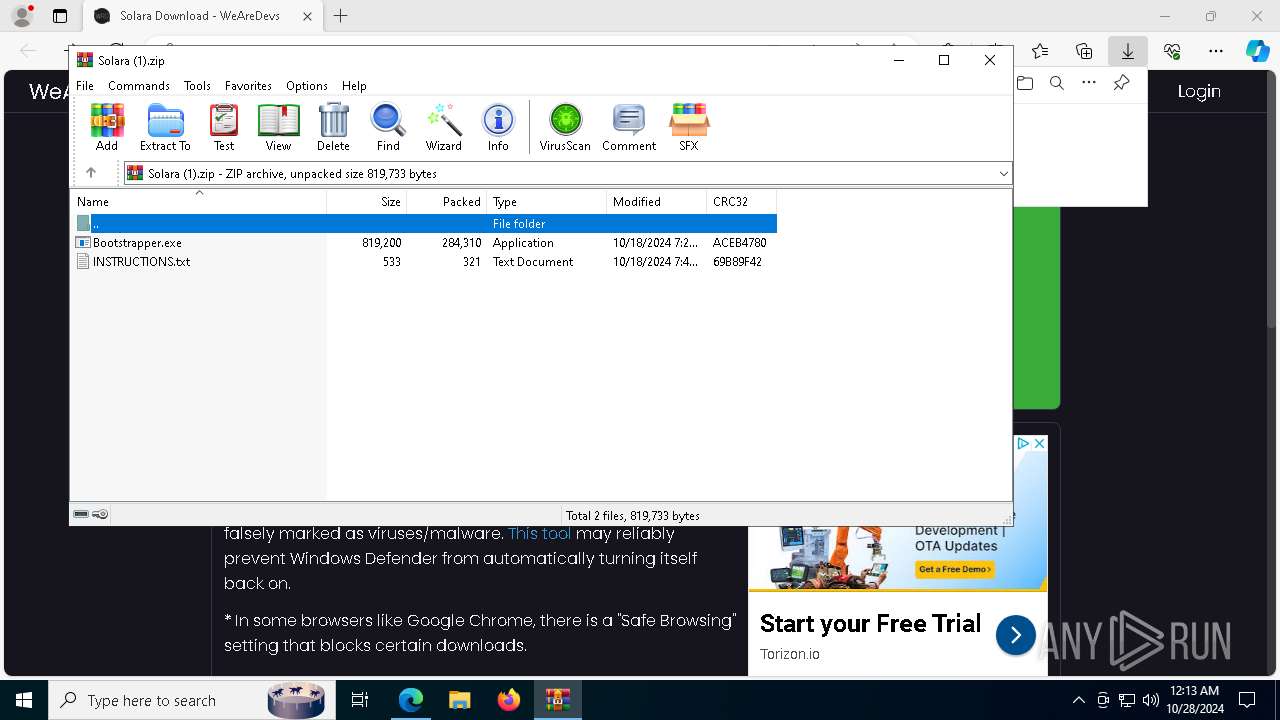Open the Wizard tool
This screenshot has height=720, width=1280.
443,127
